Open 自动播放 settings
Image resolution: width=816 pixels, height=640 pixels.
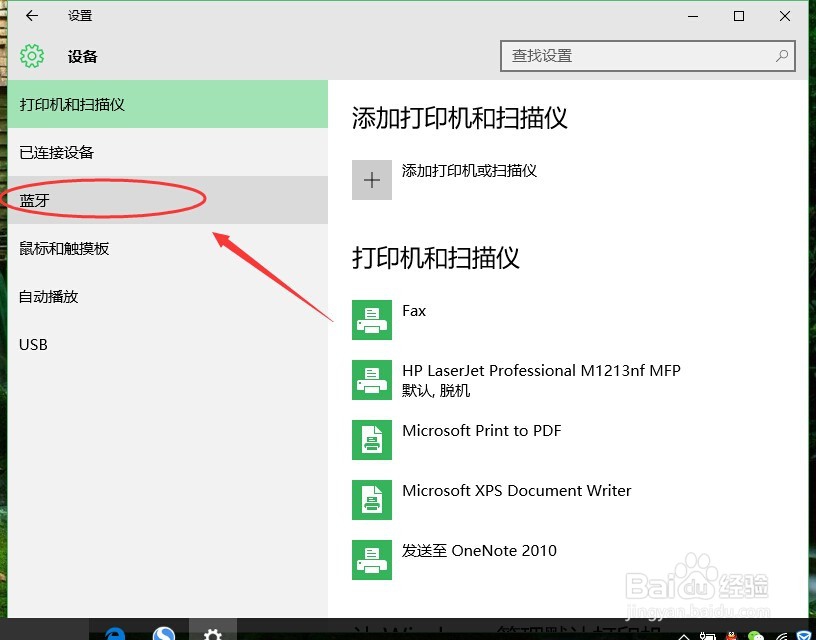point(168,296)
